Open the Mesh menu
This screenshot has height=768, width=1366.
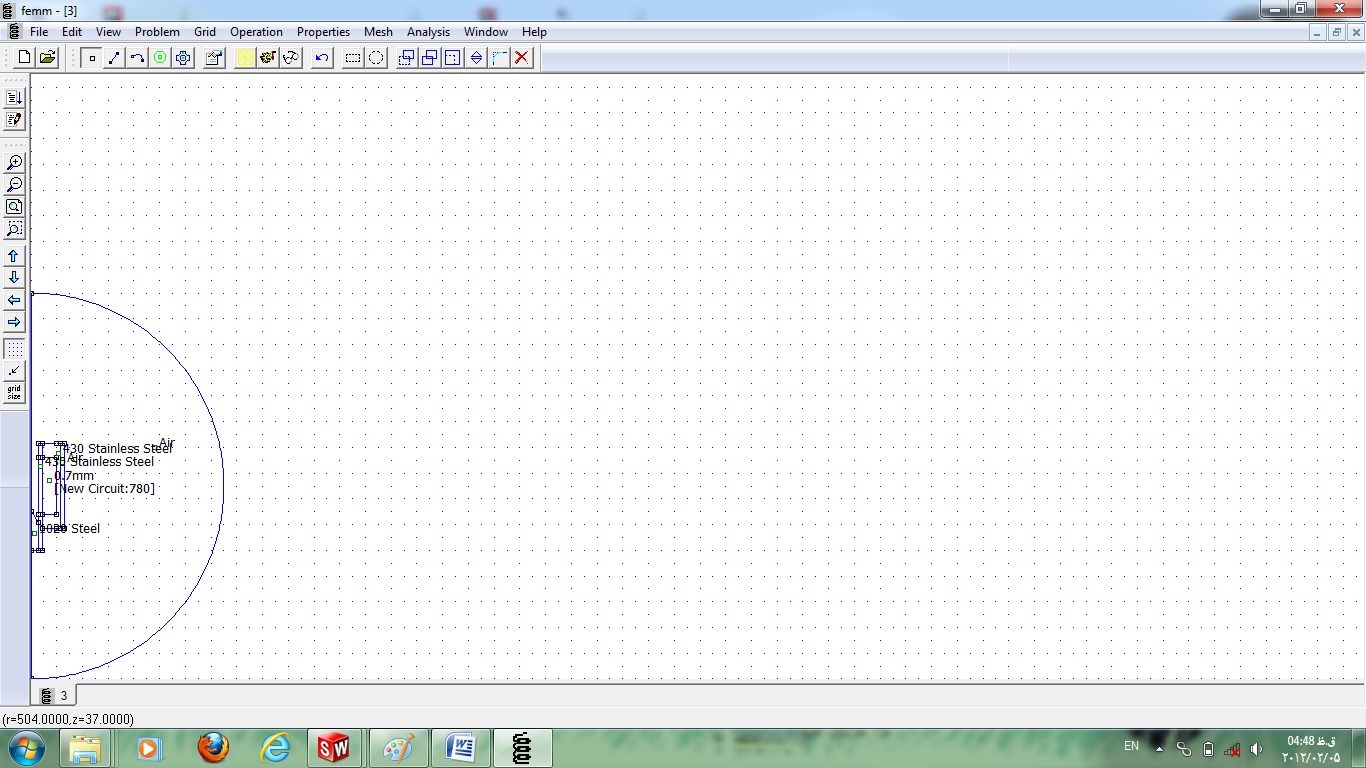[x=378, y=32]
